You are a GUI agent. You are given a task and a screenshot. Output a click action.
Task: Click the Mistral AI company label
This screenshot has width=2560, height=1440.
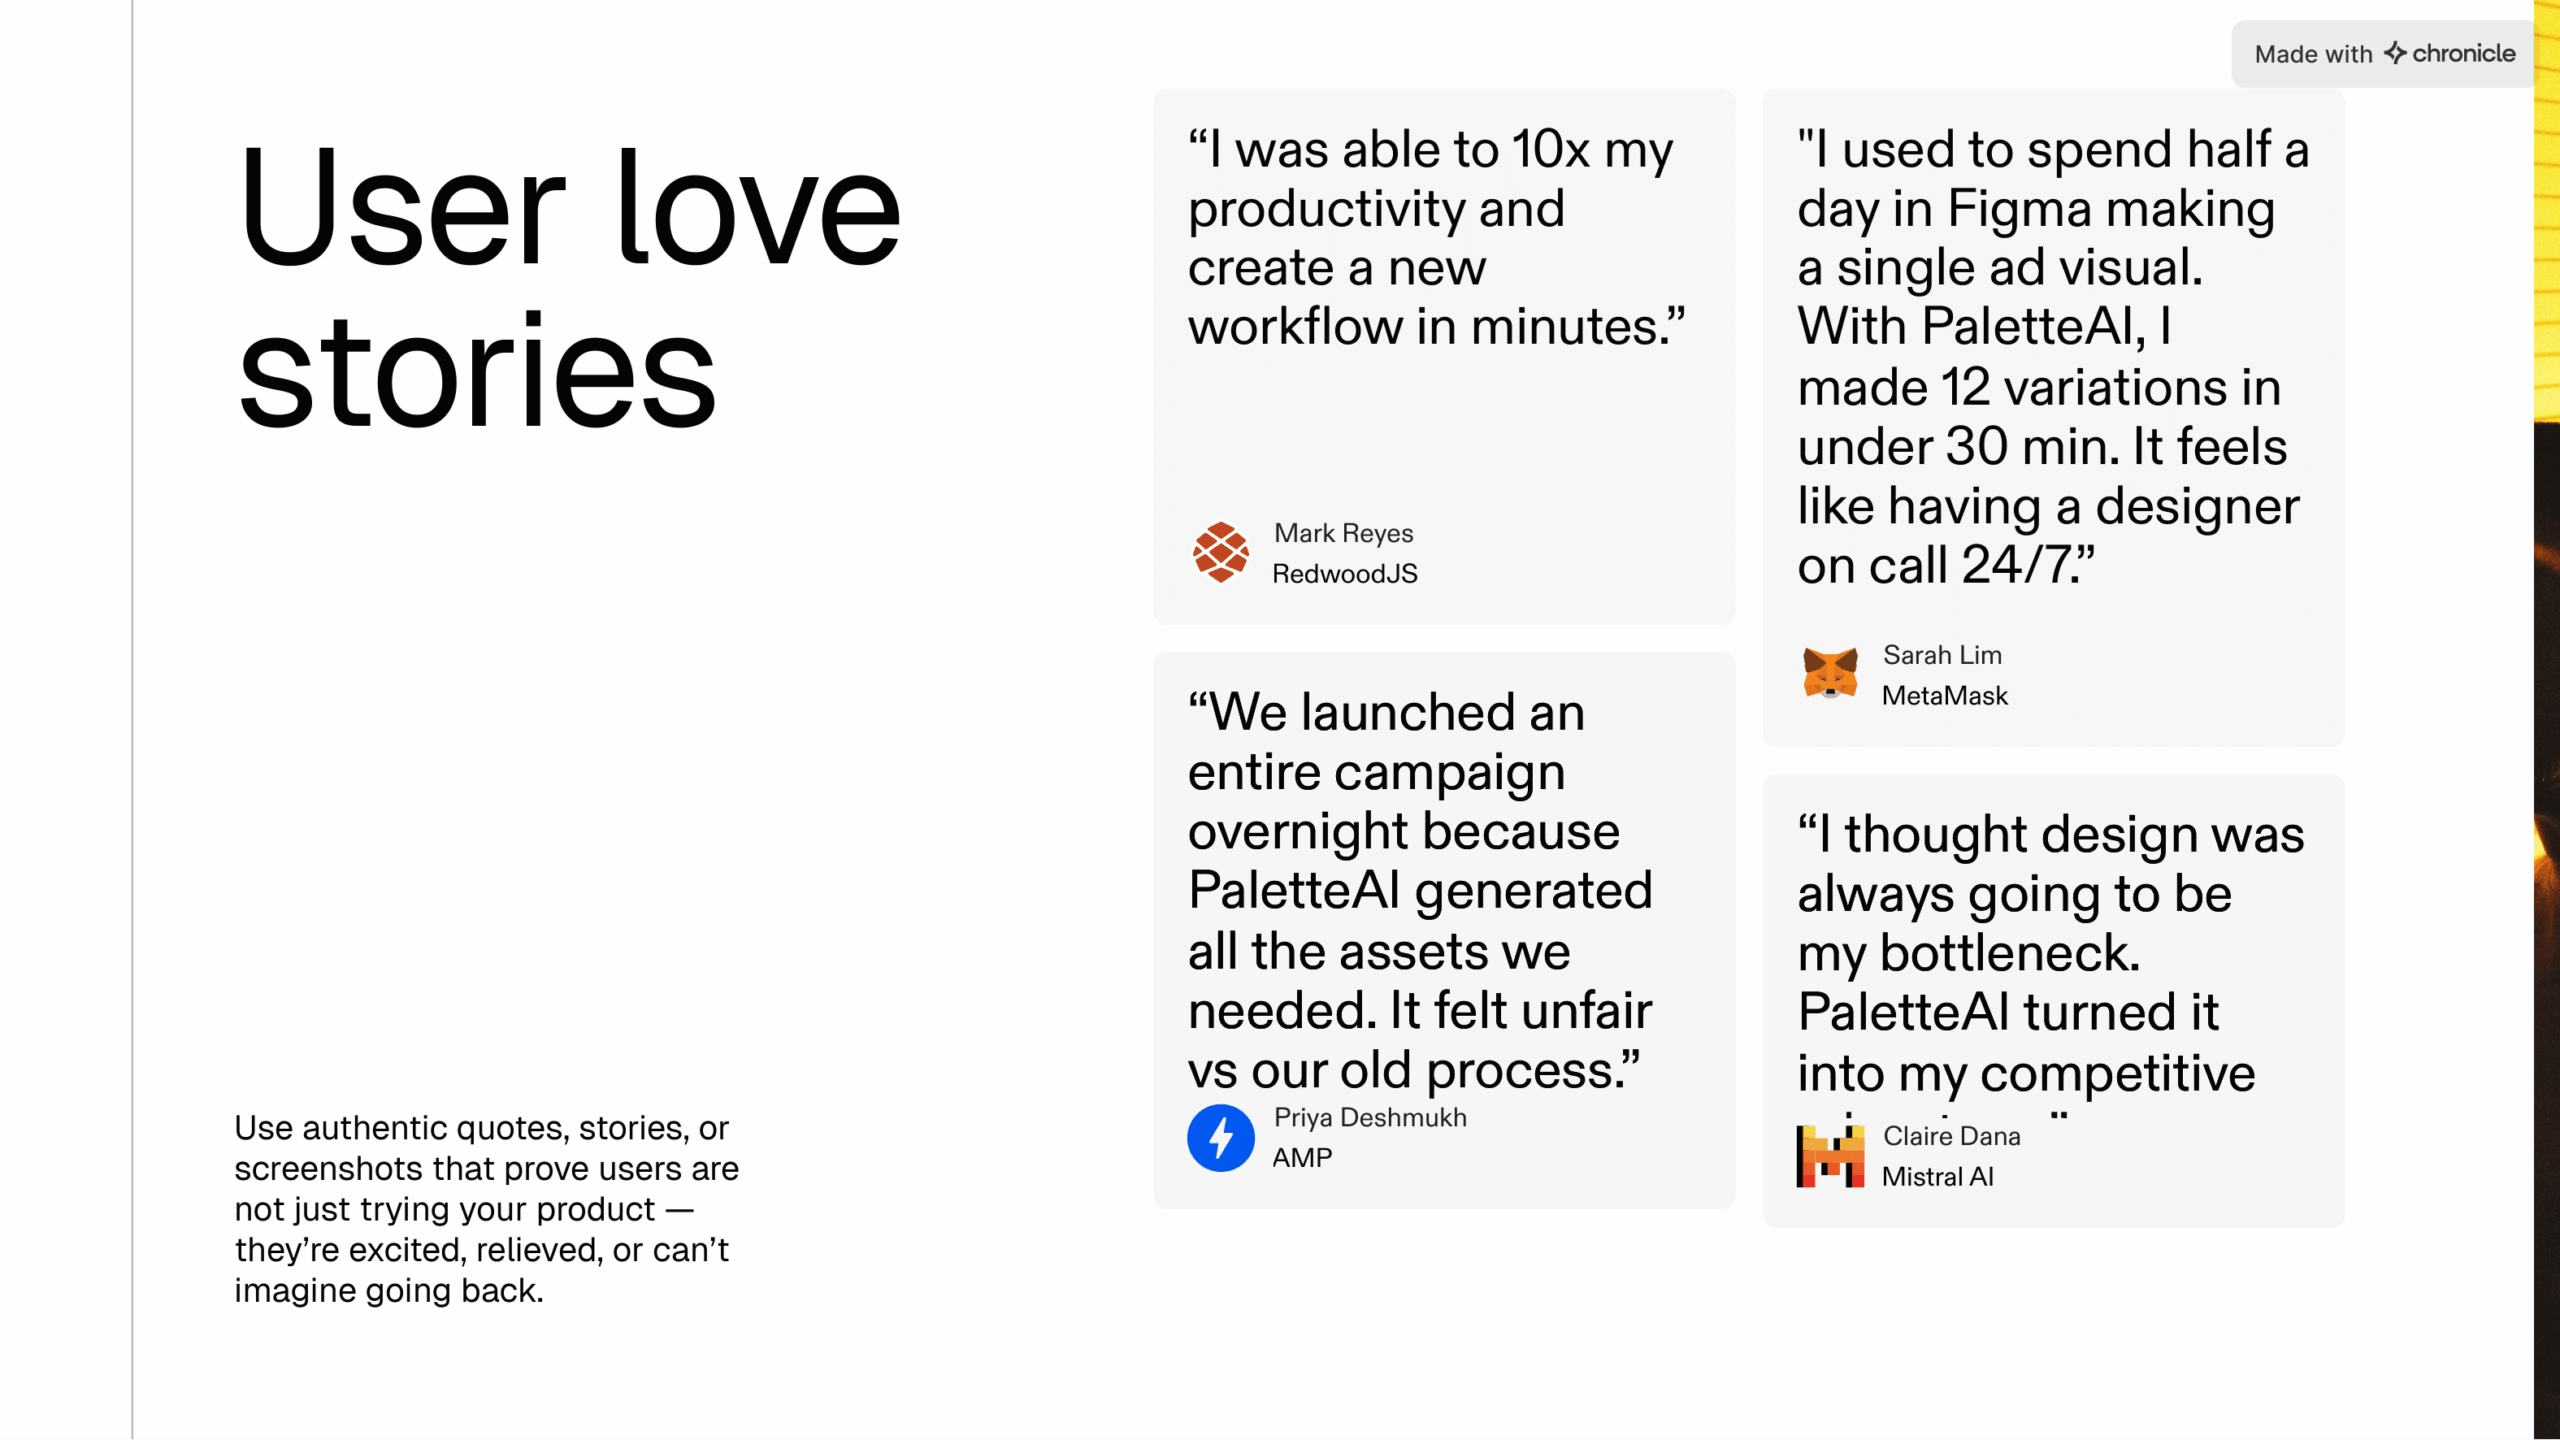(1937, 1177)
